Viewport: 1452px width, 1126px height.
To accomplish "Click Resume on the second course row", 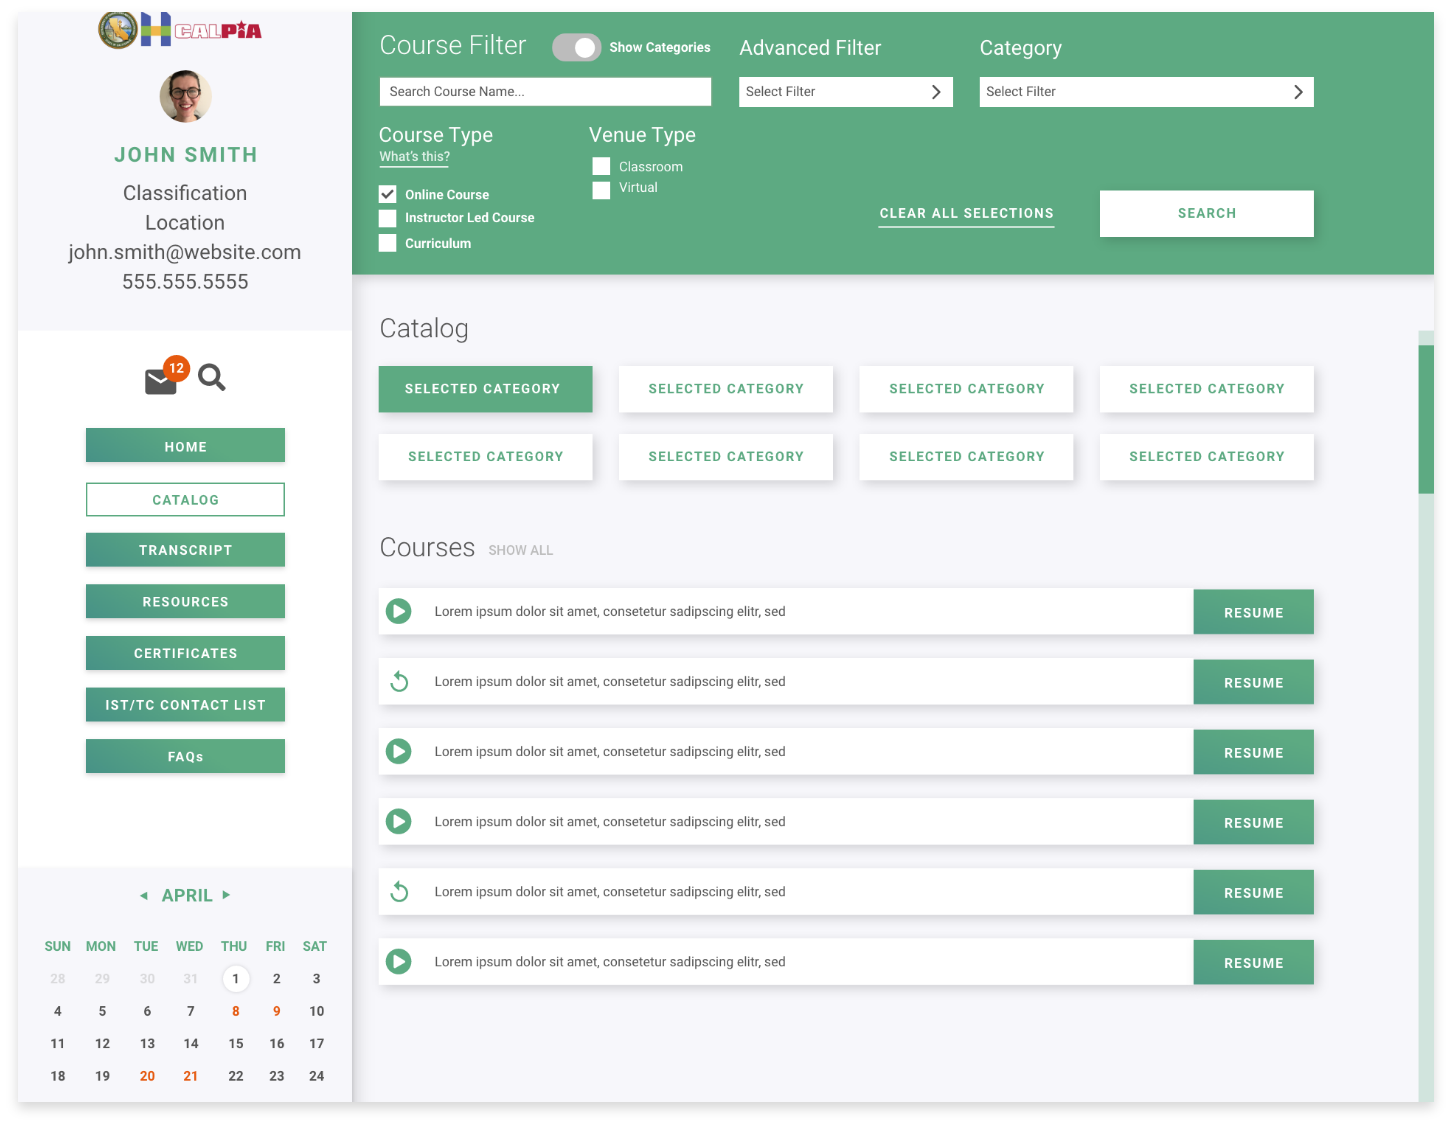I will 1253,682.
